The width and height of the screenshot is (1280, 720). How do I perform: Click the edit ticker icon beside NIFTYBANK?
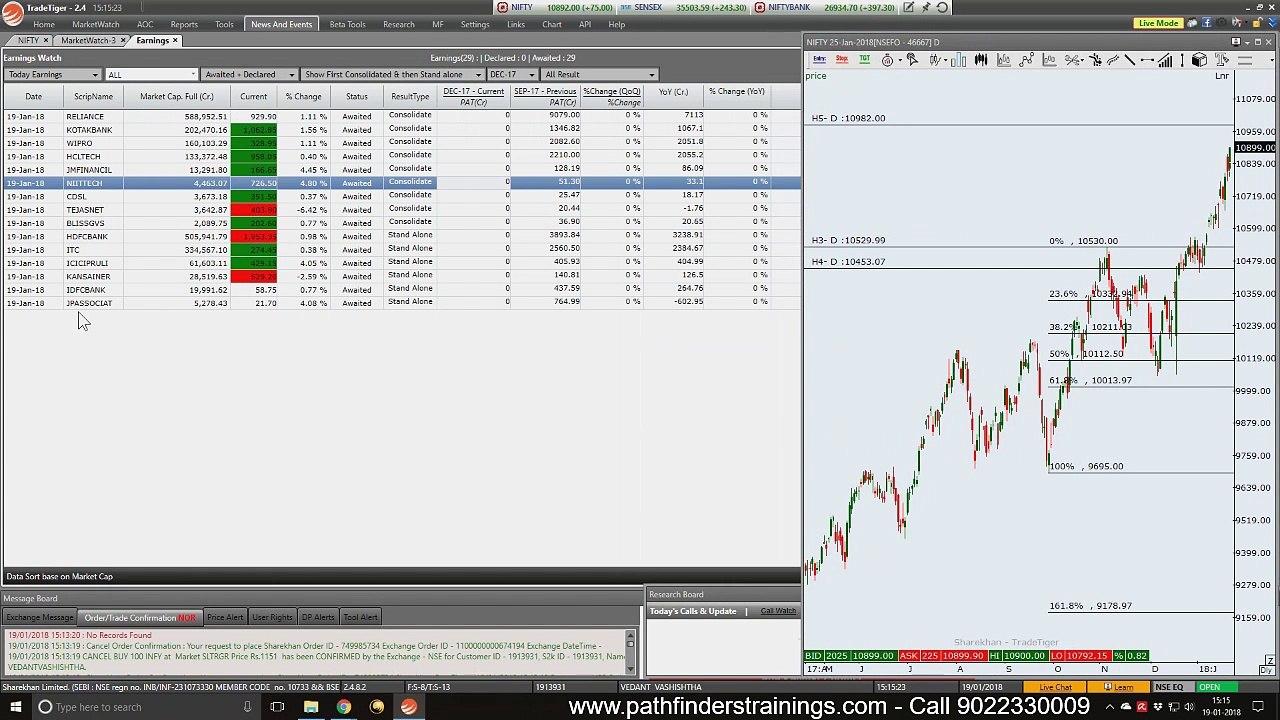pos(908,7)
